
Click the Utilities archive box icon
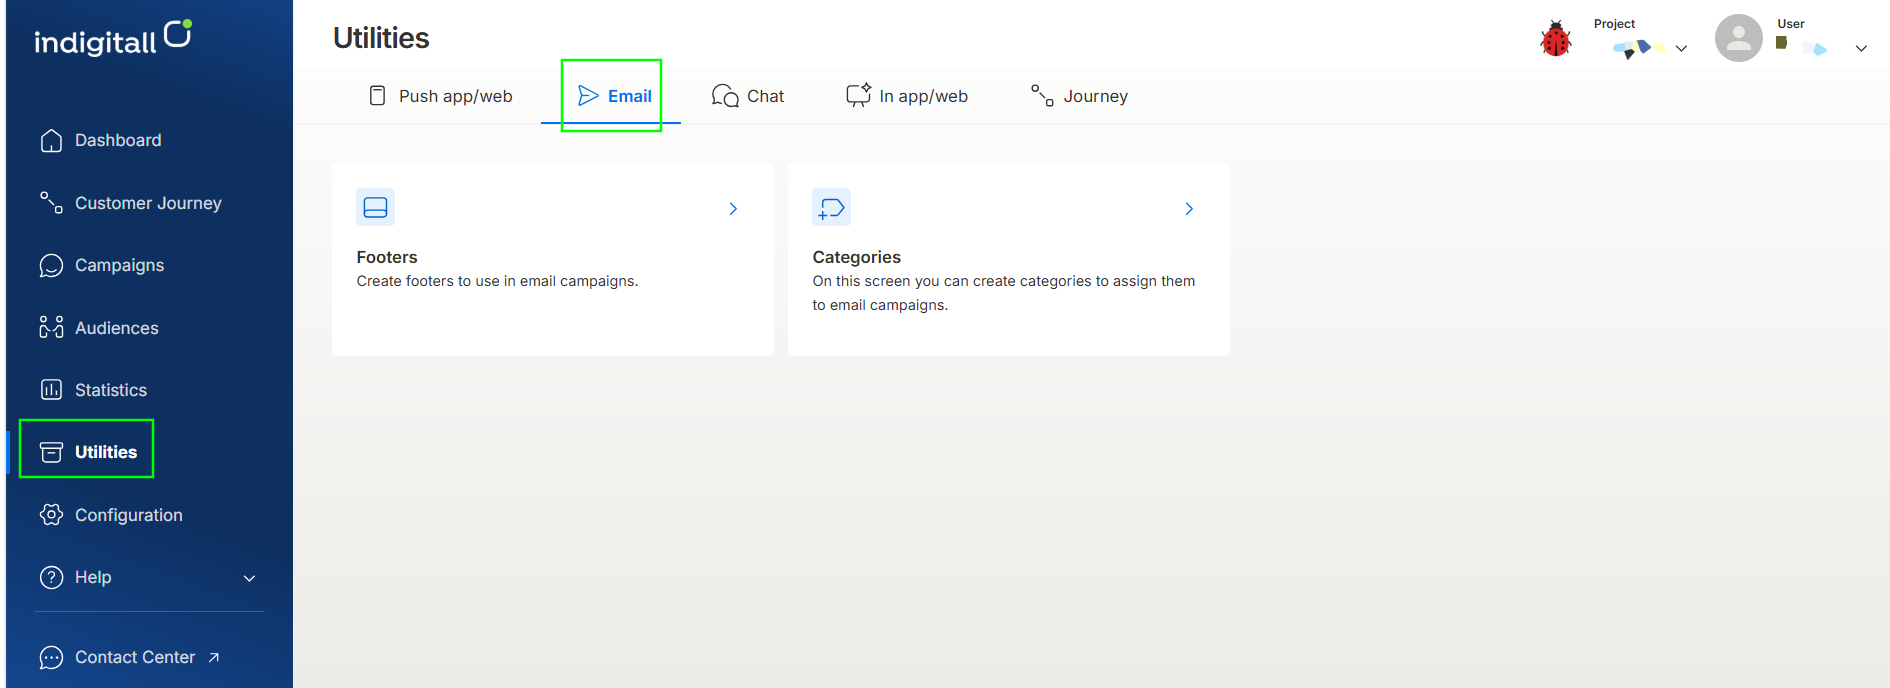coord(51,452)
